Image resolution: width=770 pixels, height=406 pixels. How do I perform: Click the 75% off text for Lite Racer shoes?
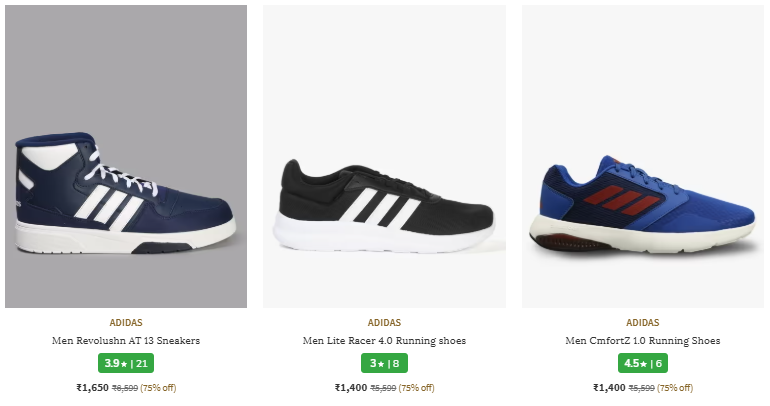(x=417, y=388)
